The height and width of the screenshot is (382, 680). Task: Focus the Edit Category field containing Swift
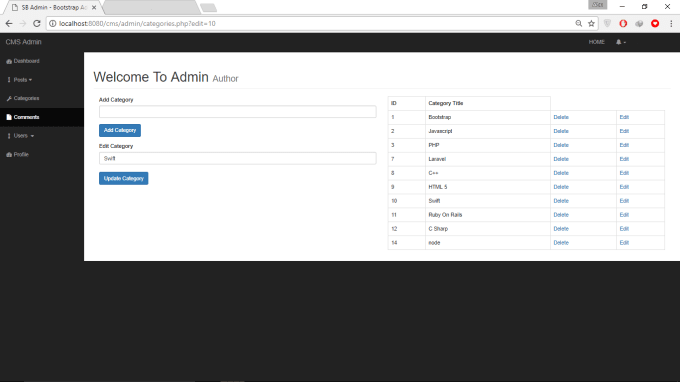coord(238,158)
